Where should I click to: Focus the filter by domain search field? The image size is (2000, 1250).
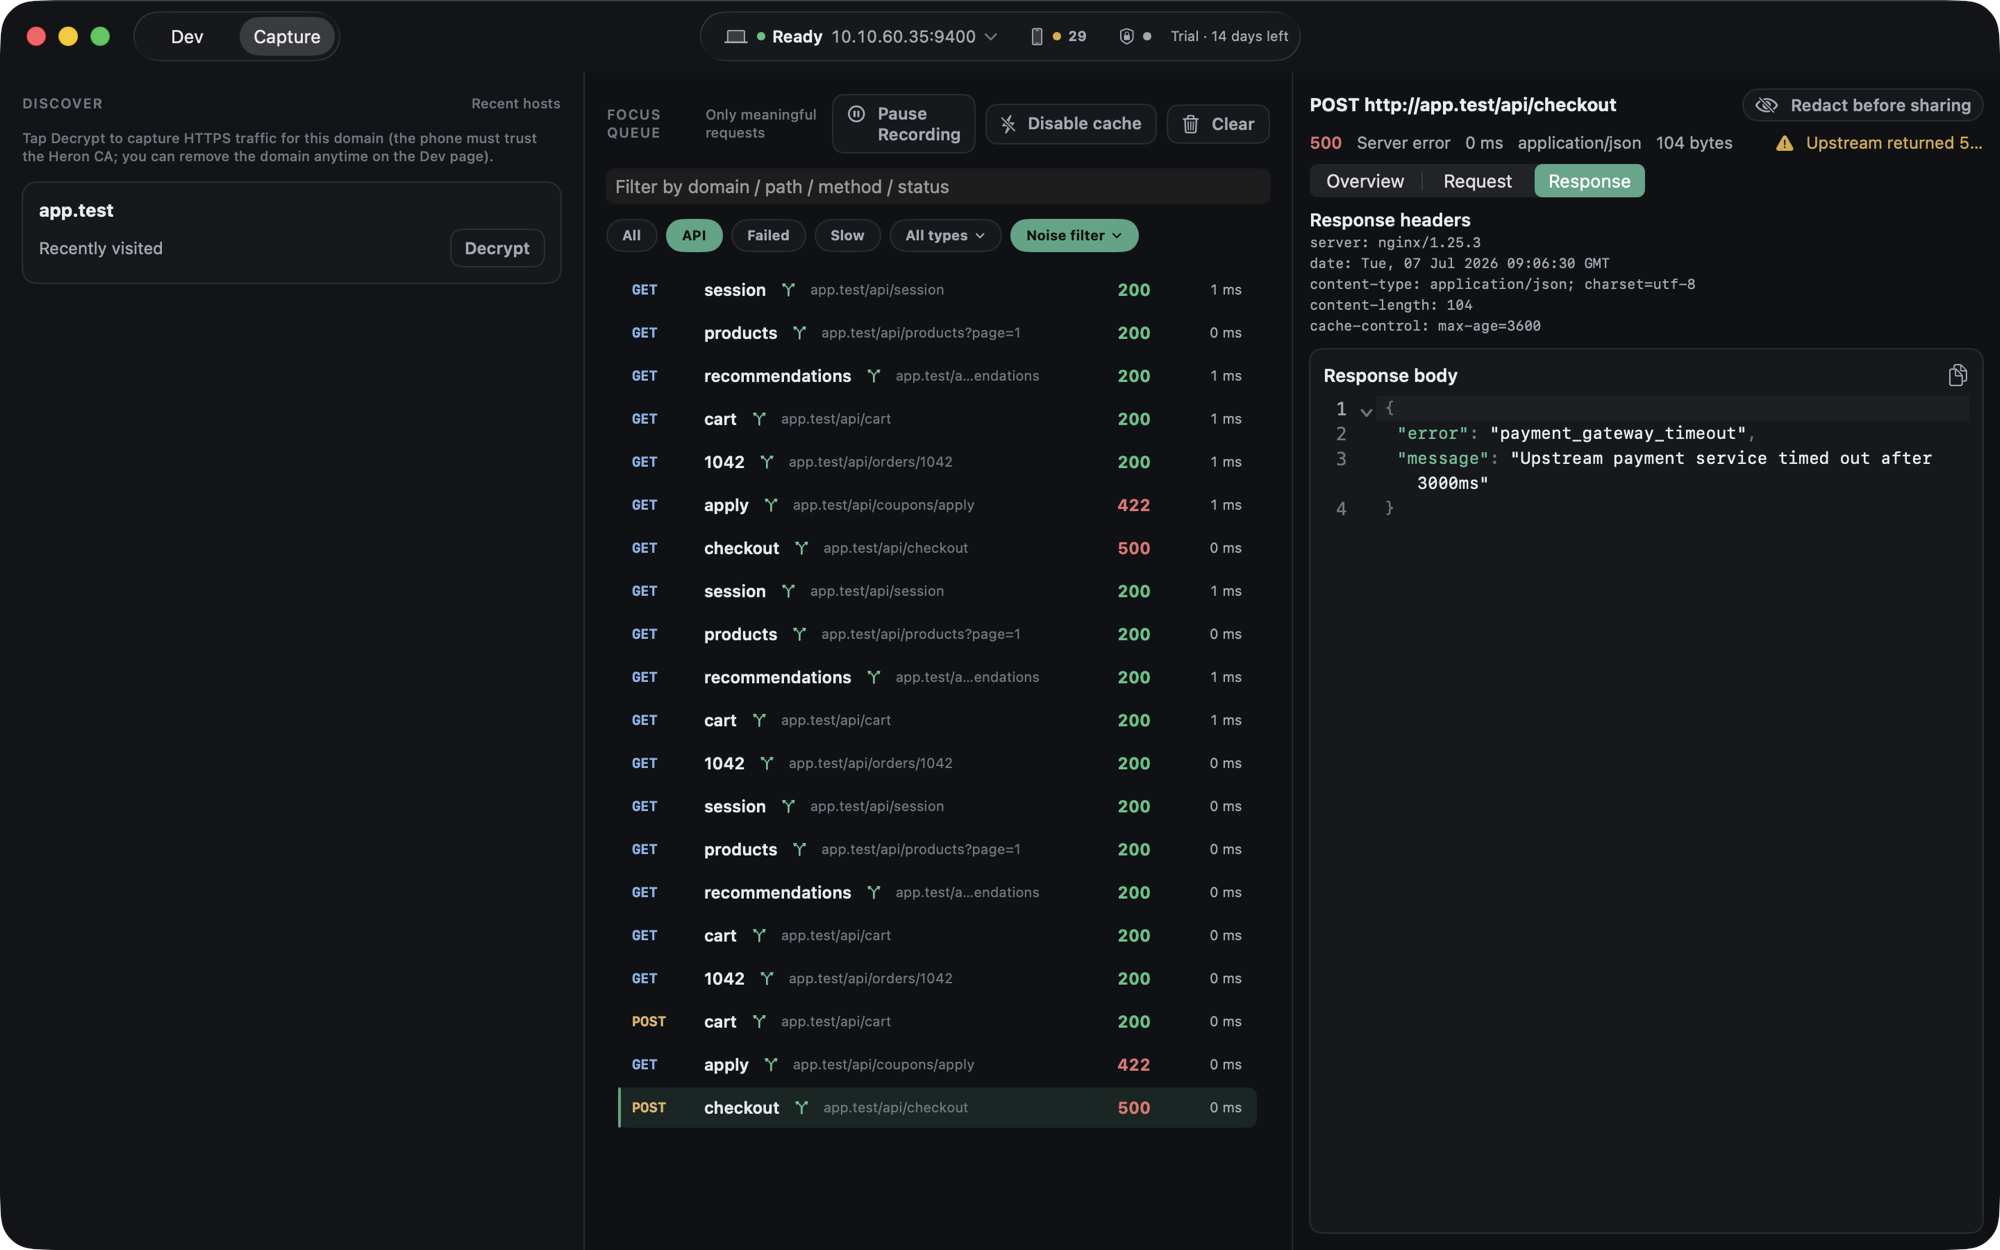coord(938,187)
